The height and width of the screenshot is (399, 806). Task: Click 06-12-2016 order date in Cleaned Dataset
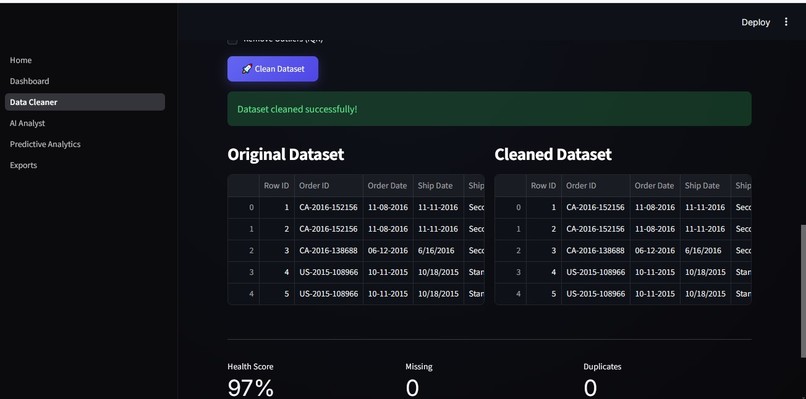(x=655, y=250)
